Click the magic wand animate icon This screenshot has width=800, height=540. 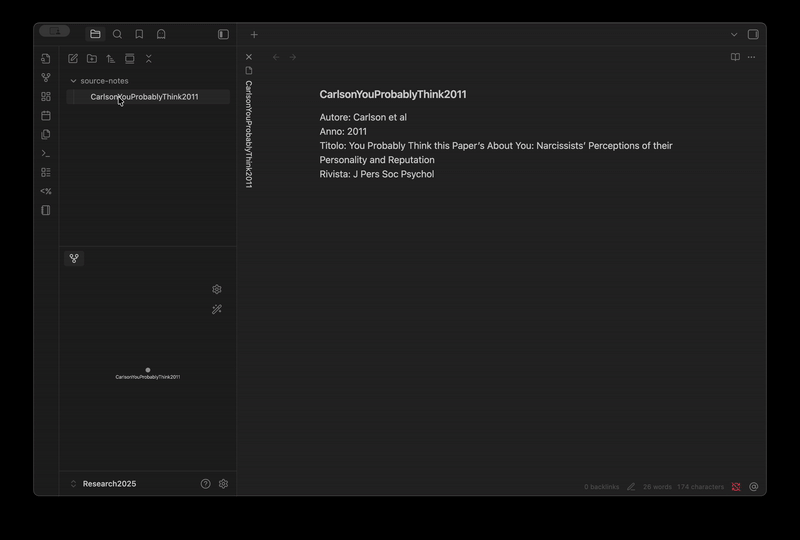(217, 310)
